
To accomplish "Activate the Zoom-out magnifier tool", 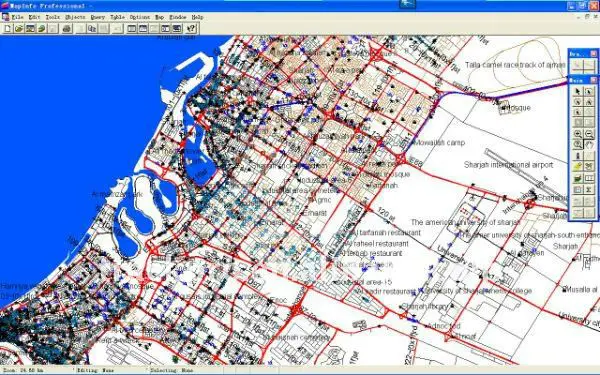I will (589, 134).
